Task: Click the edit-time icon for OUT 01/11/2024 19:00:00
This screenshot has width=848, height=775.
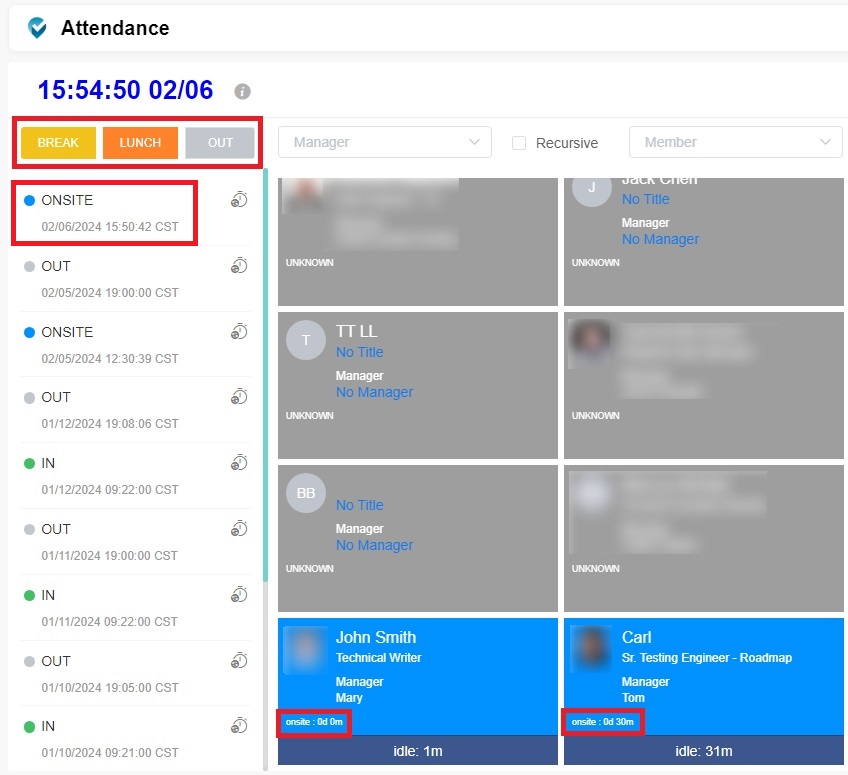Action: 238,529
